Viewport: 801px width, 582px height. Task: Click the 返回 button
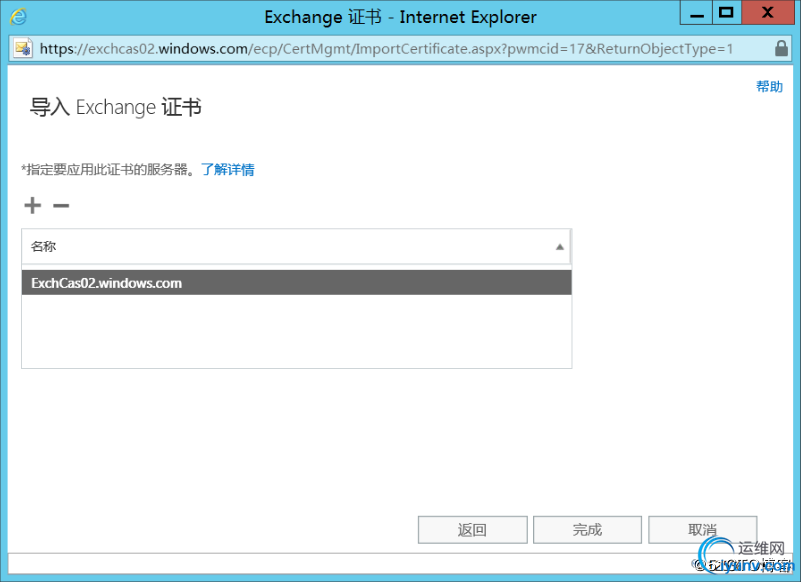pos(473,530)
